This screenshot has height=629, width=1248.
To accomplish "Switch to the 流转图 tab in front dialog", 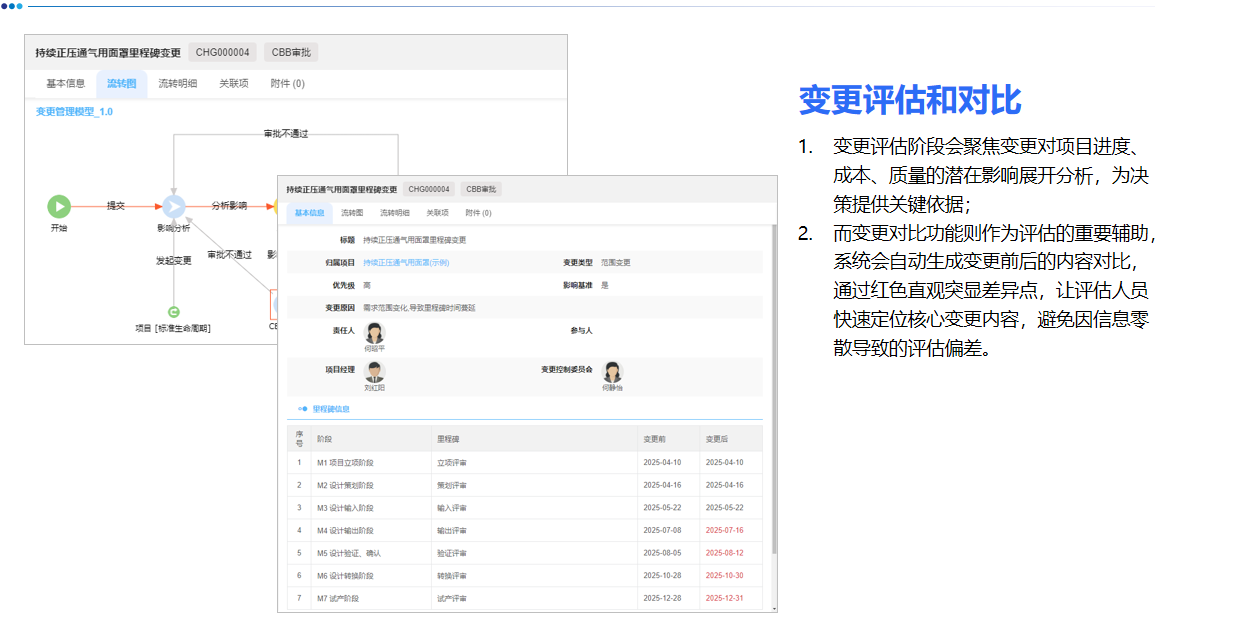I will [350, 212].
